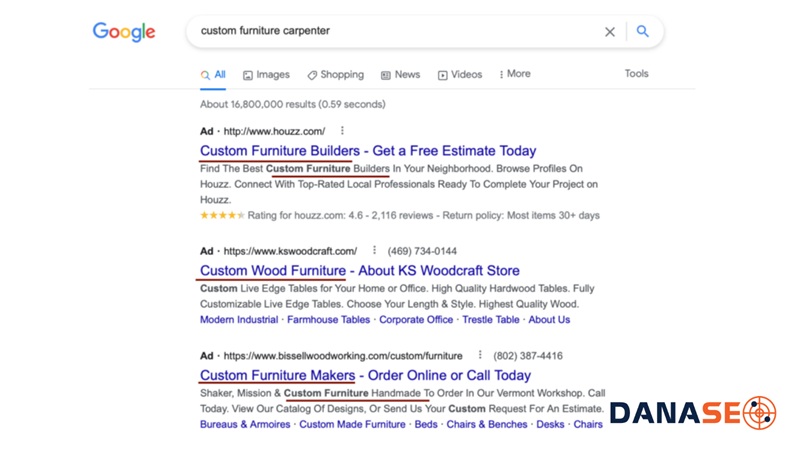
Task: Open three-dot menu beside kswoodcraft.com ad
Action: point(374,250)
